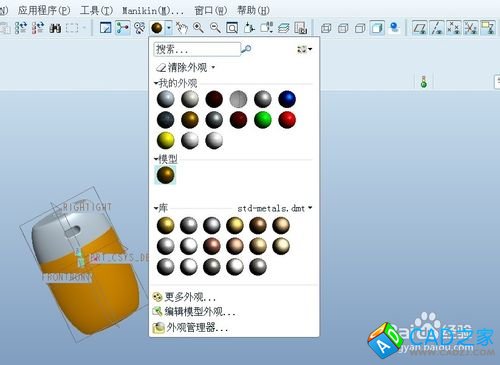The image size is (500, 365).
Task: Click the magnifier search icon in gallery
Action: tap(246, 49)
